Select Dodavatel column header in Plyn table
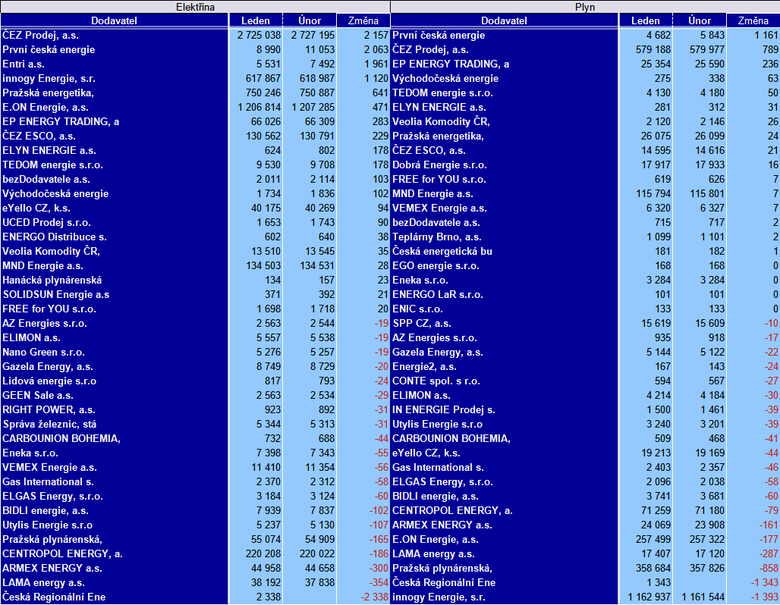Image resolution: width=780 pixels, height=605 pixels. pos(504,20)
